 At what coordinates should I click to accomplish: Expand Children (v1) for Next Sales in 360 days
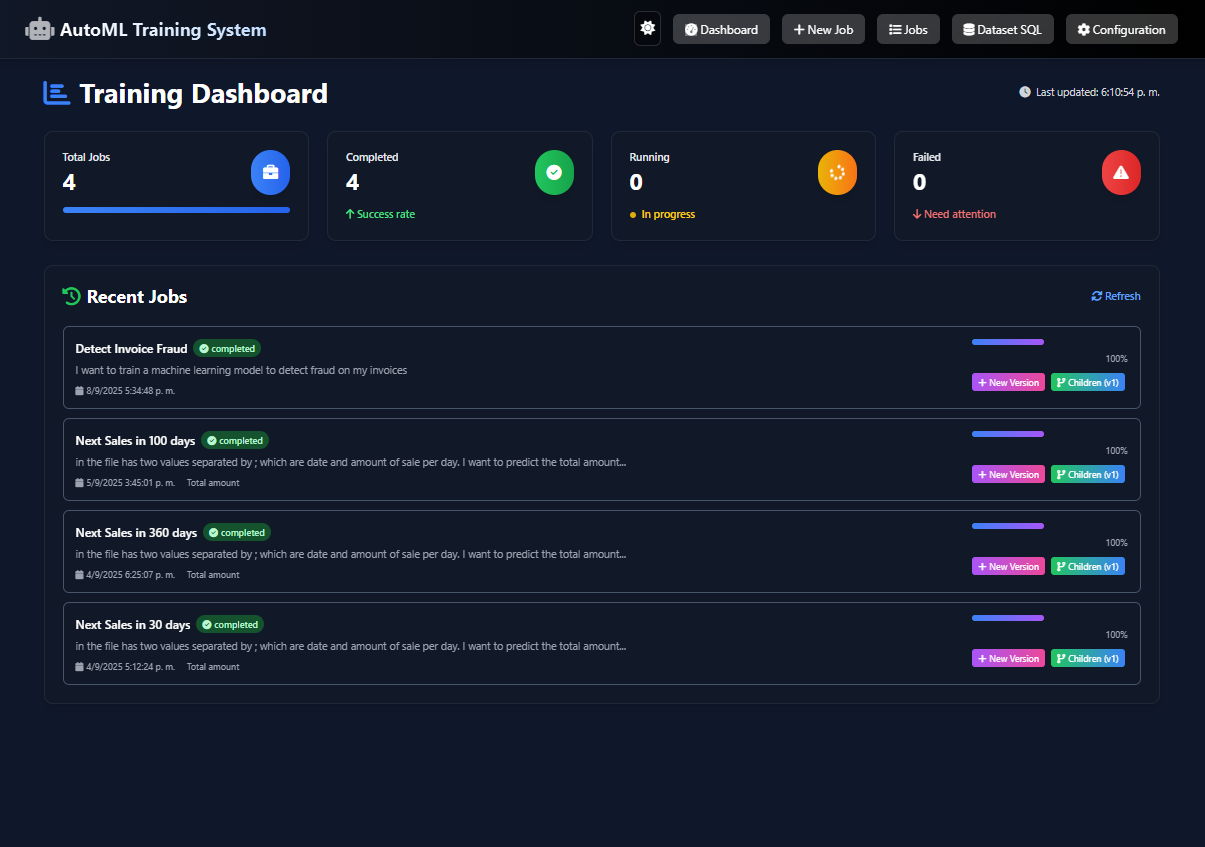point(1087,567)
